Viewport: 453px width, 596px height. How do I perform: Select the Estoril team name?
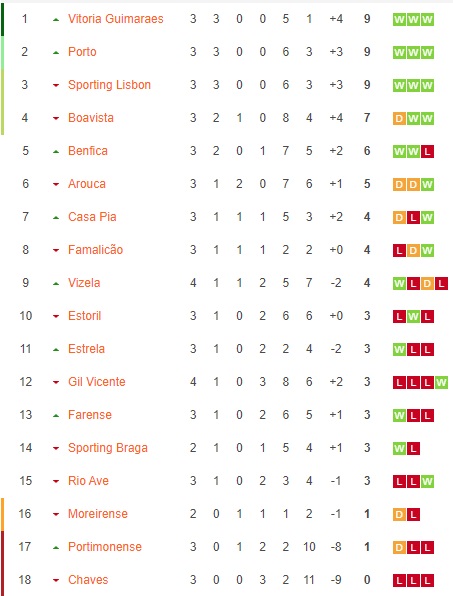pyautogui.click(x=84, y=316)
